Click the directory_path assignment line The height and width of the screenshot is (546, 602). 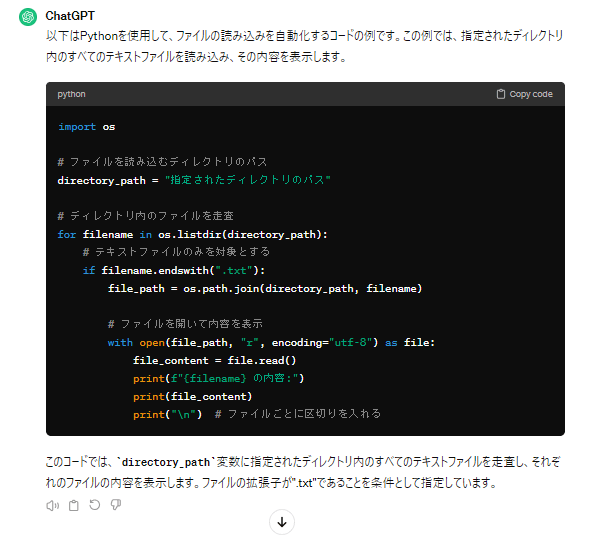[x=194, y=180]
